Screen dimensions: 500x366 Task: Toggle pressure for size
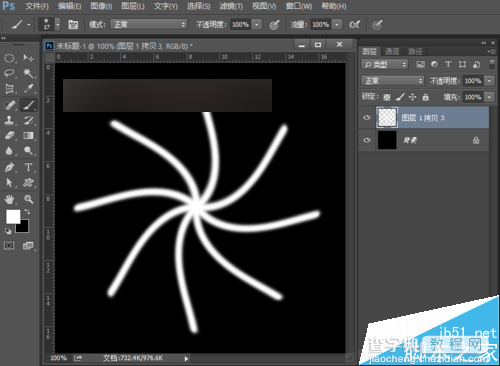click(x=377, y=25)
